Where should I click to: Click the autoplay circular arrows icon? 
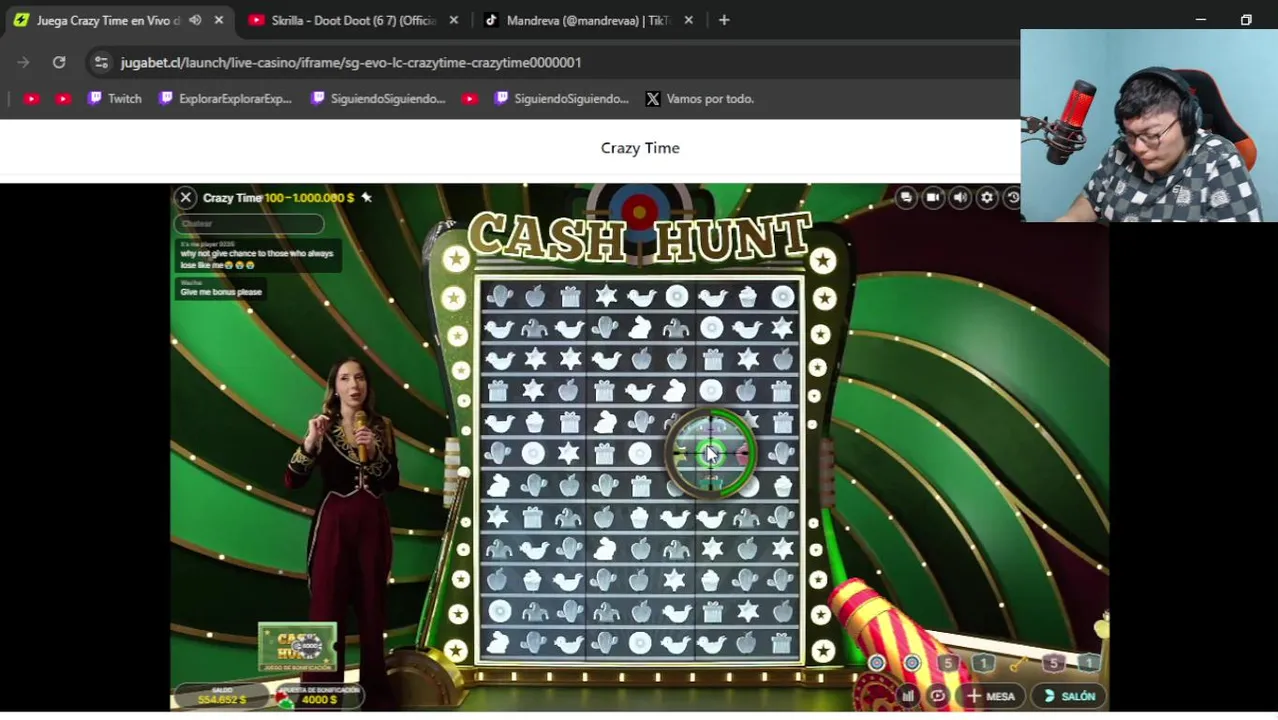[x=938, y=696]
